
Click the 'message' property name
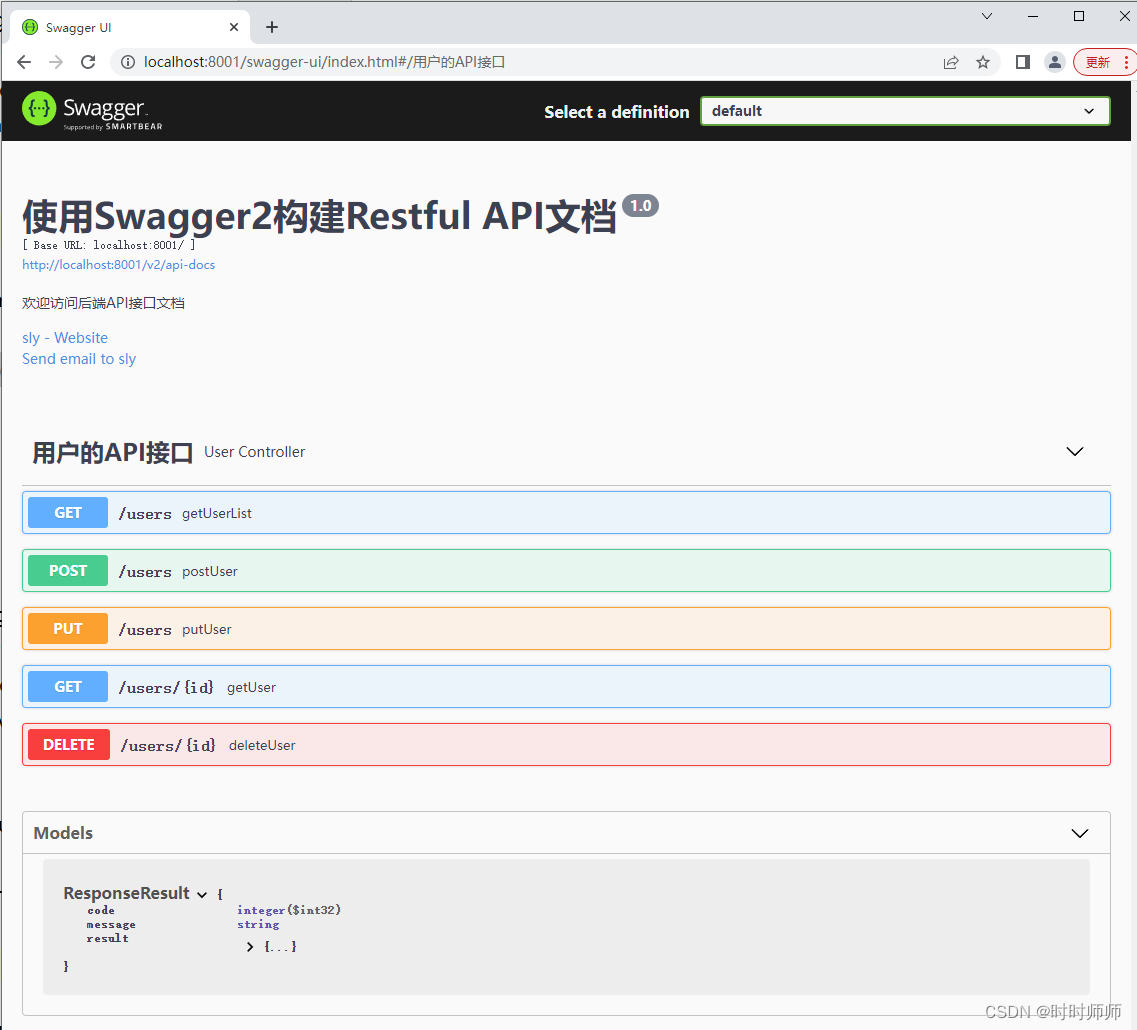point(111,925)
